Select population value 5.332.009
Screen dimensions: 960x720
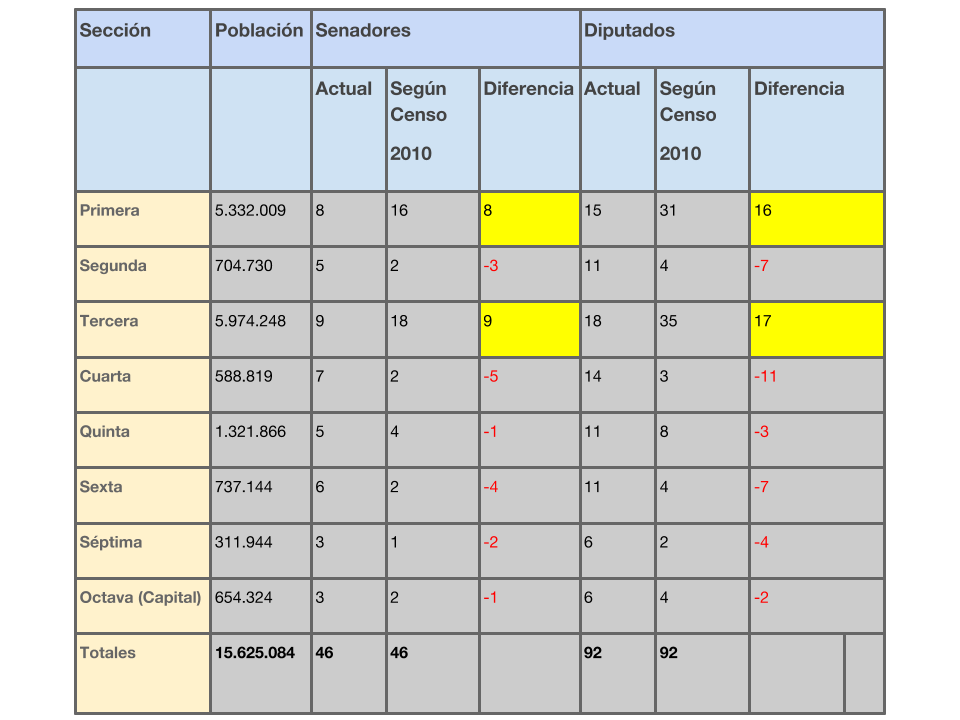pyautogui.click(x=250, y=211)
